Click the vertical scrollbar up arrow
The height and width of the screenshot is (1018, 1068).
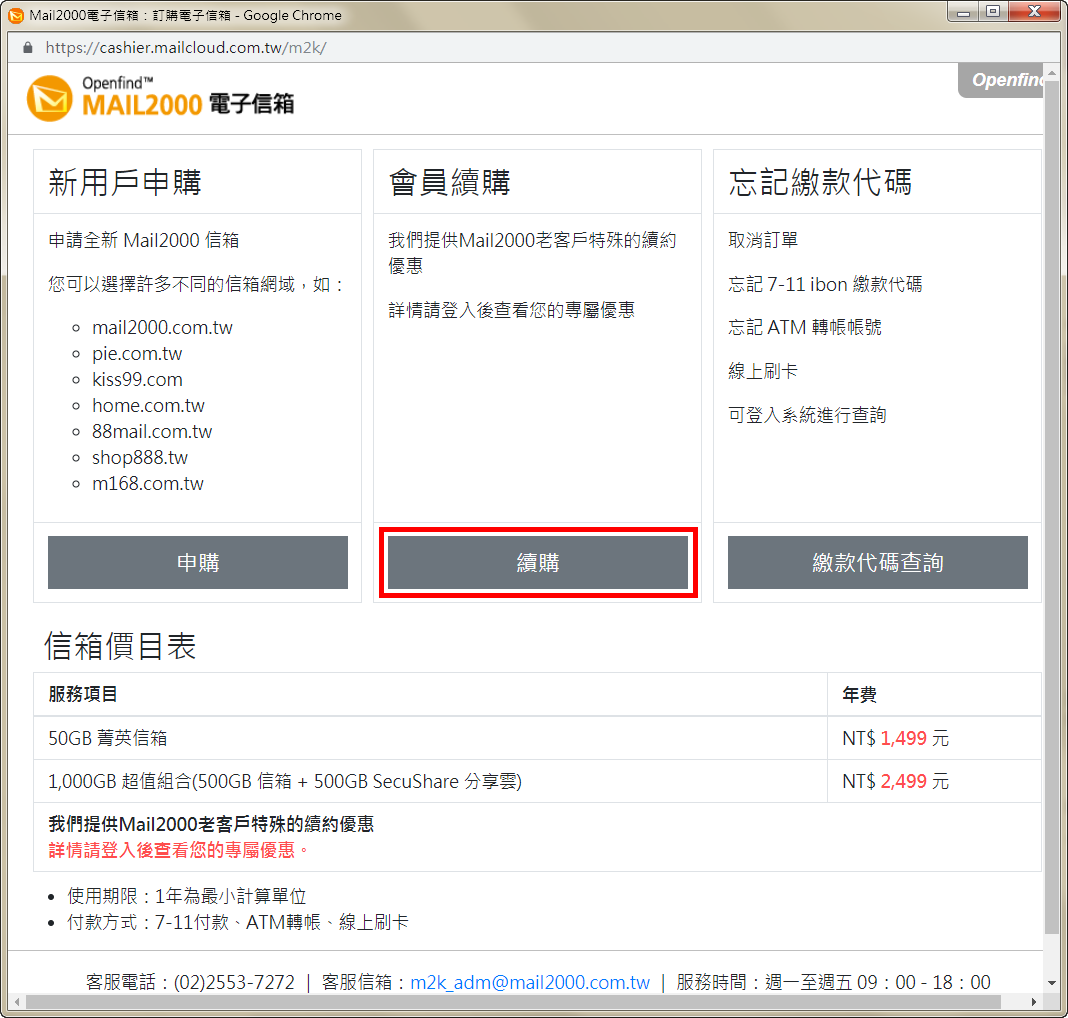click(1052, 71)
